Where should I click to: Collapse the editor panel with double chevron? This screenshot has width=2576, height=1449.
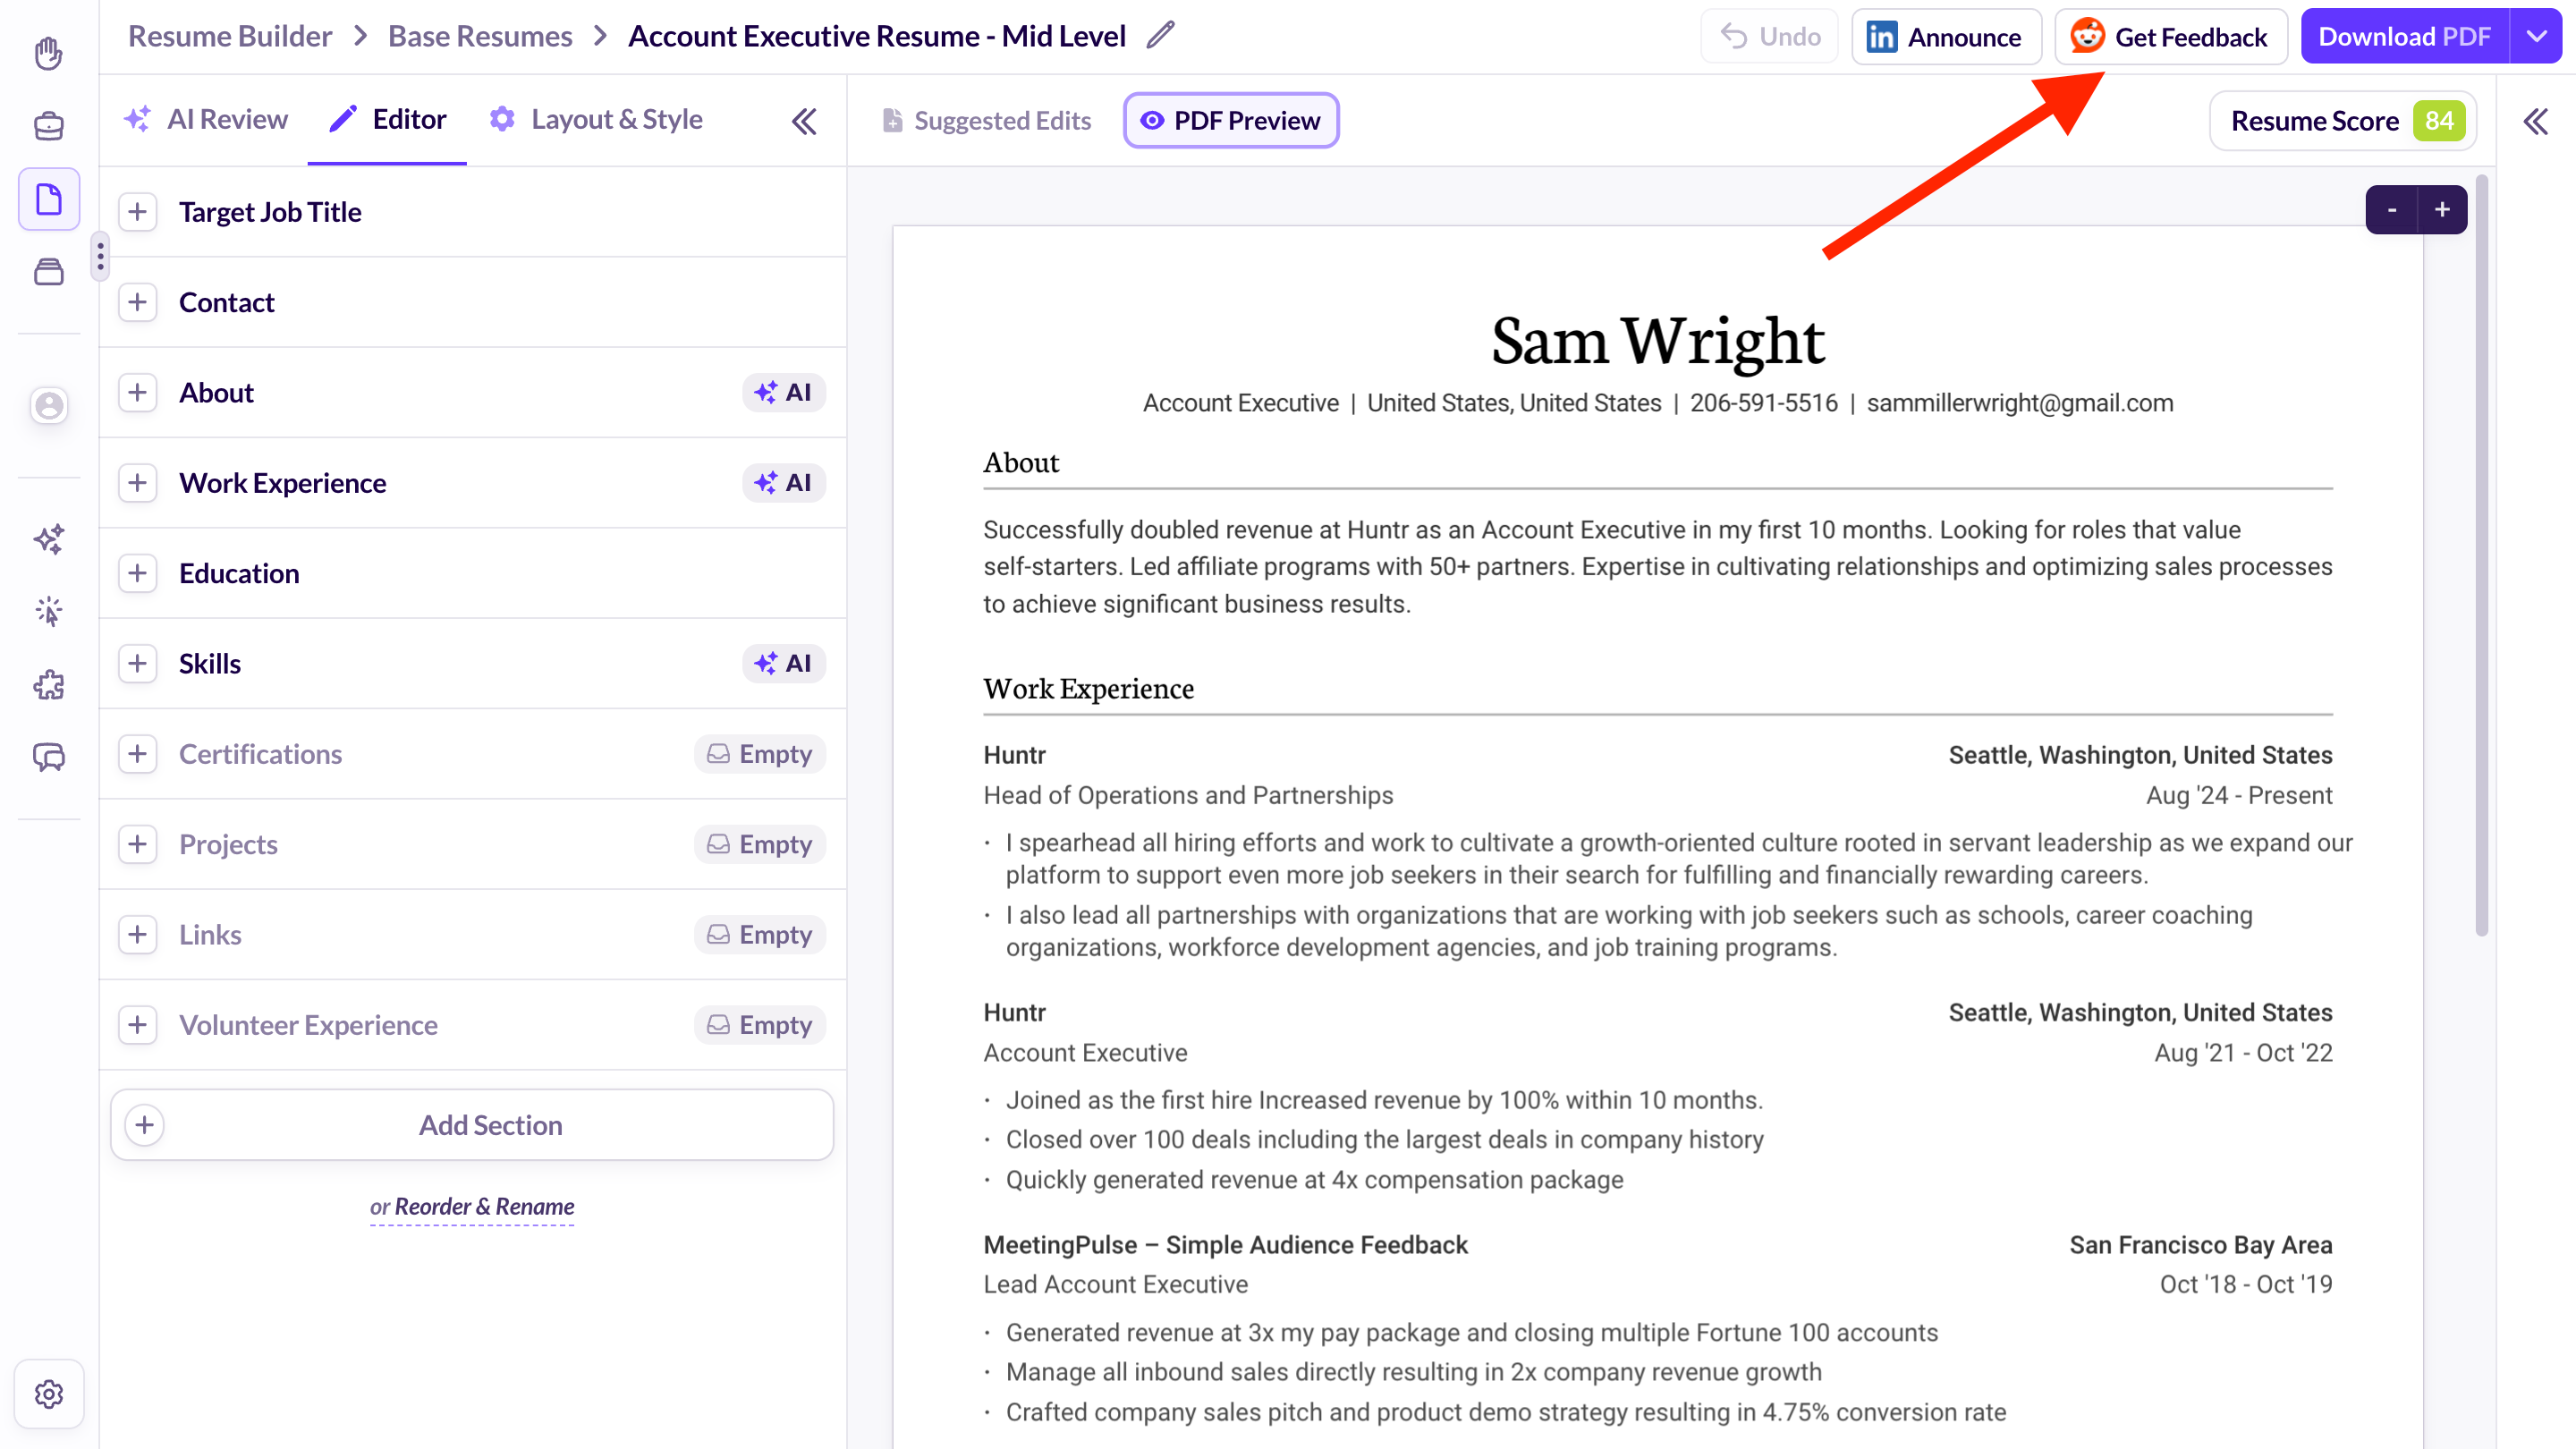point(804,121)
